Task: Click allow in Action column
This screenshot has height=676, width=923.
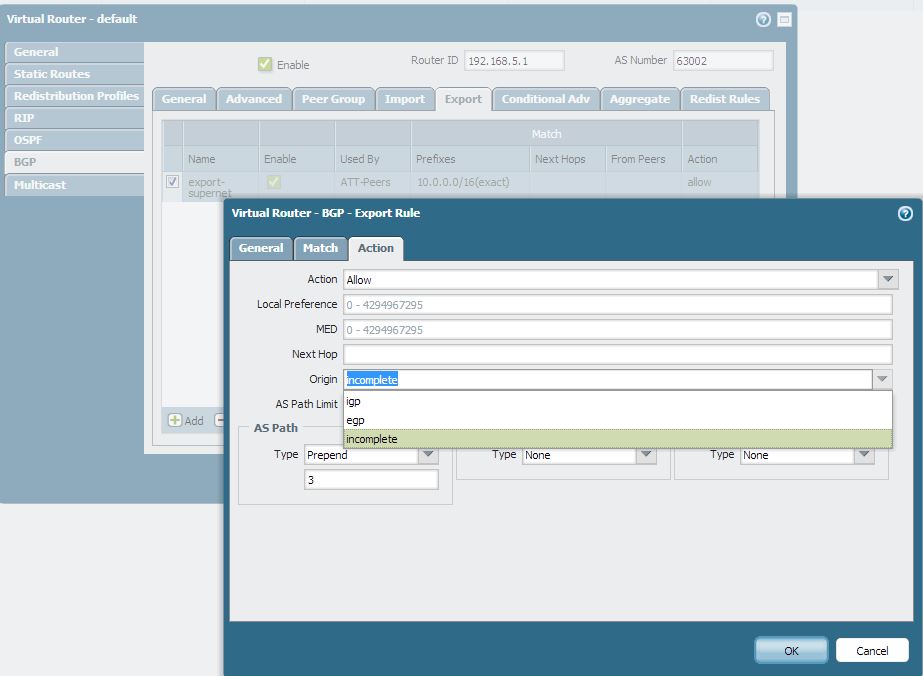Action: [699, 182]
